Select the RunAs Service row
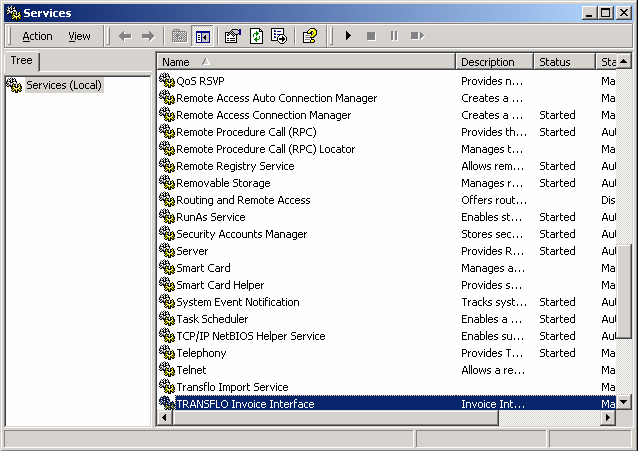This screenshot has width=638, height=451. [387, 217]
